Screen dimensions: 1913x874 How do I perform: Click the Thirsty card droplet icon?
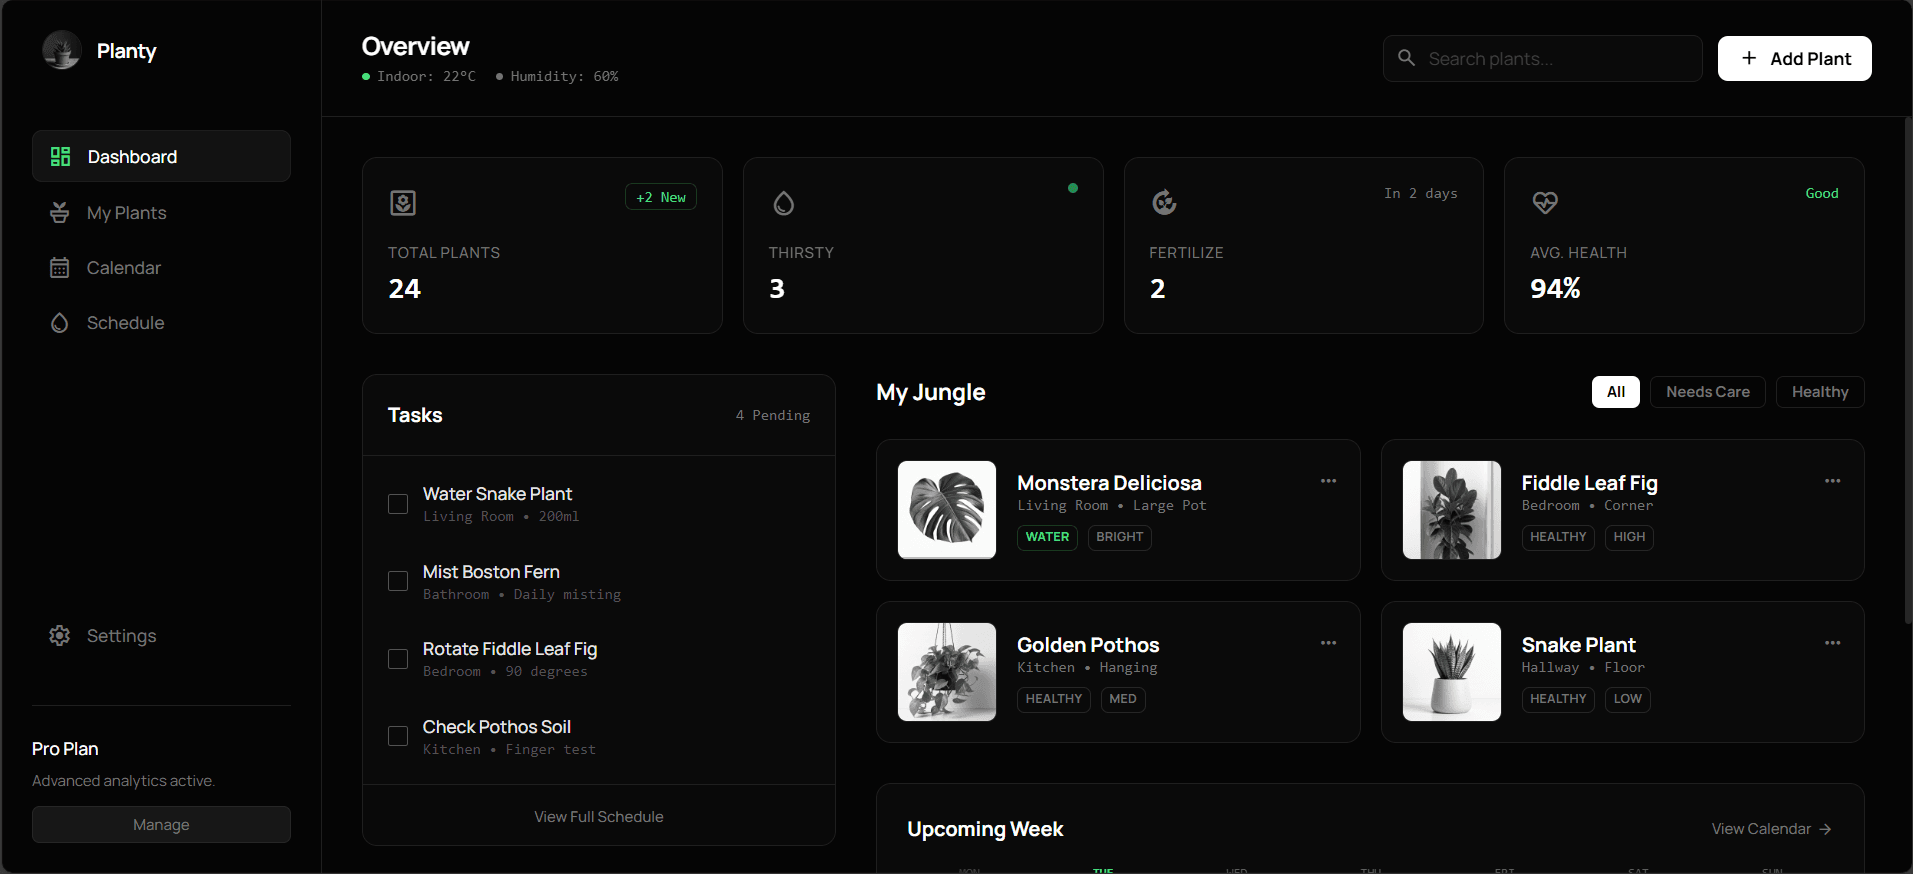(x=784, y=204)
